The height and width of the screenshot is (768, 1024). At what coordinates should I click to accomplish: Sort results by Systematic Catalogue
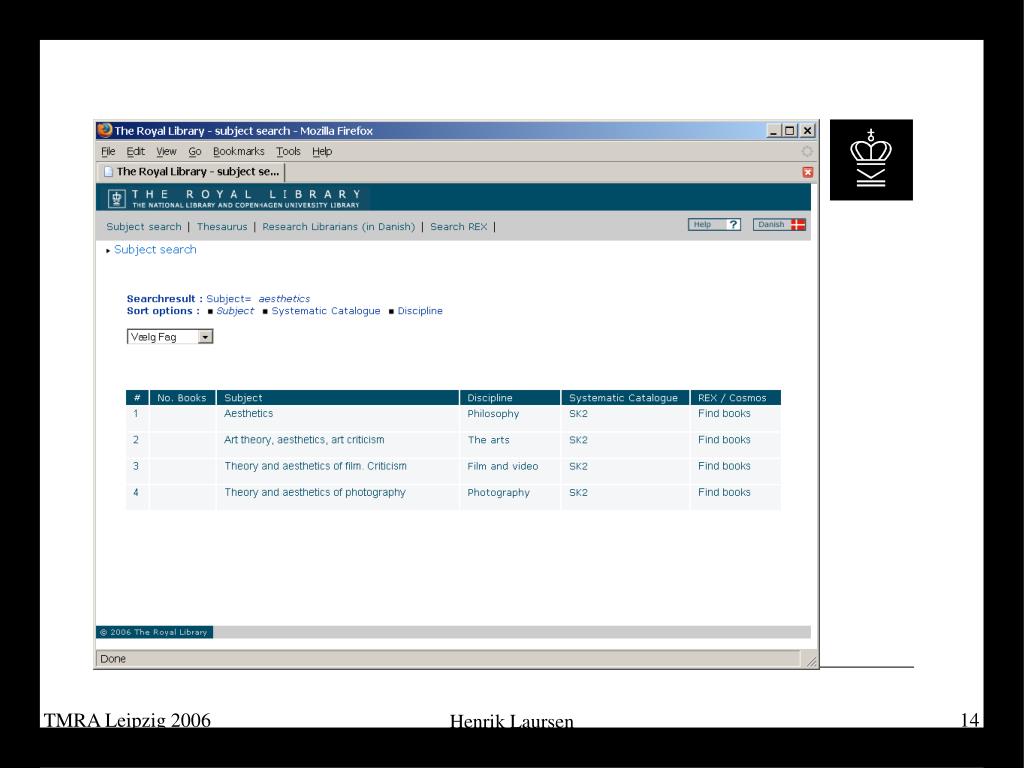(x=326, y=311)
